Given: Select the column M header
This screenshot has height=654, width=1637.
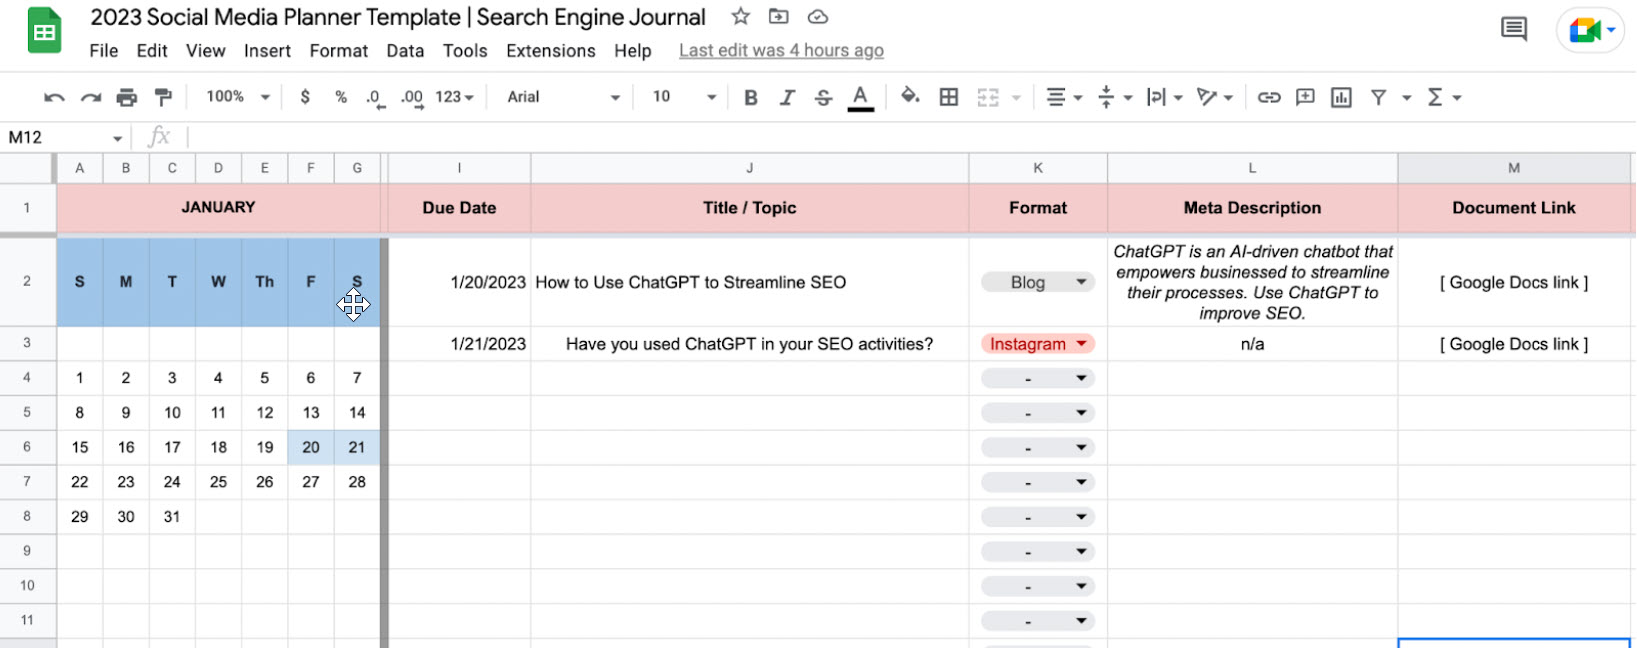Looking at the screenshot, I should (x=1513, y=168).
